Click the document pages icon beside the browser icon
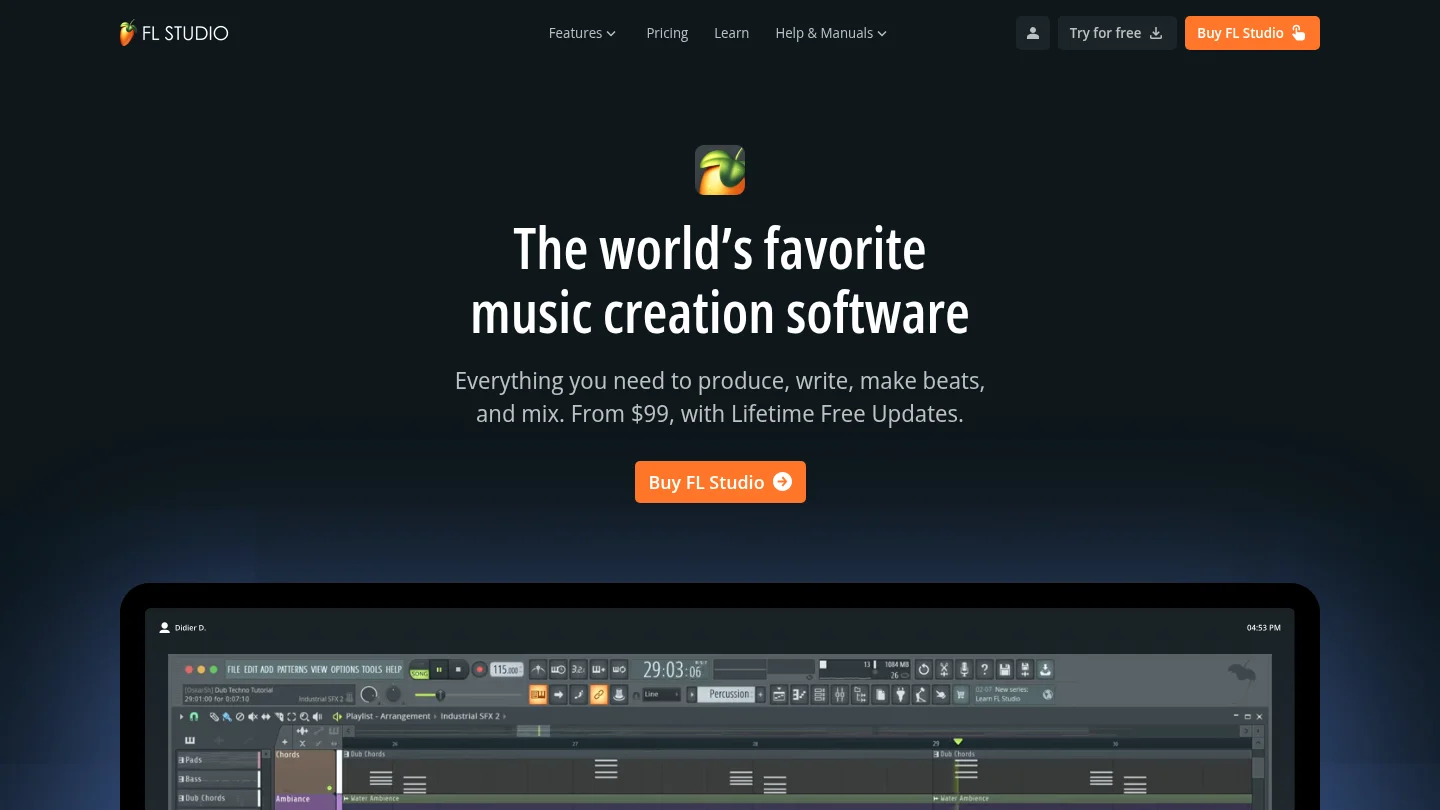This screenshot has width=1440, height=810. click(x=880, y=694)
